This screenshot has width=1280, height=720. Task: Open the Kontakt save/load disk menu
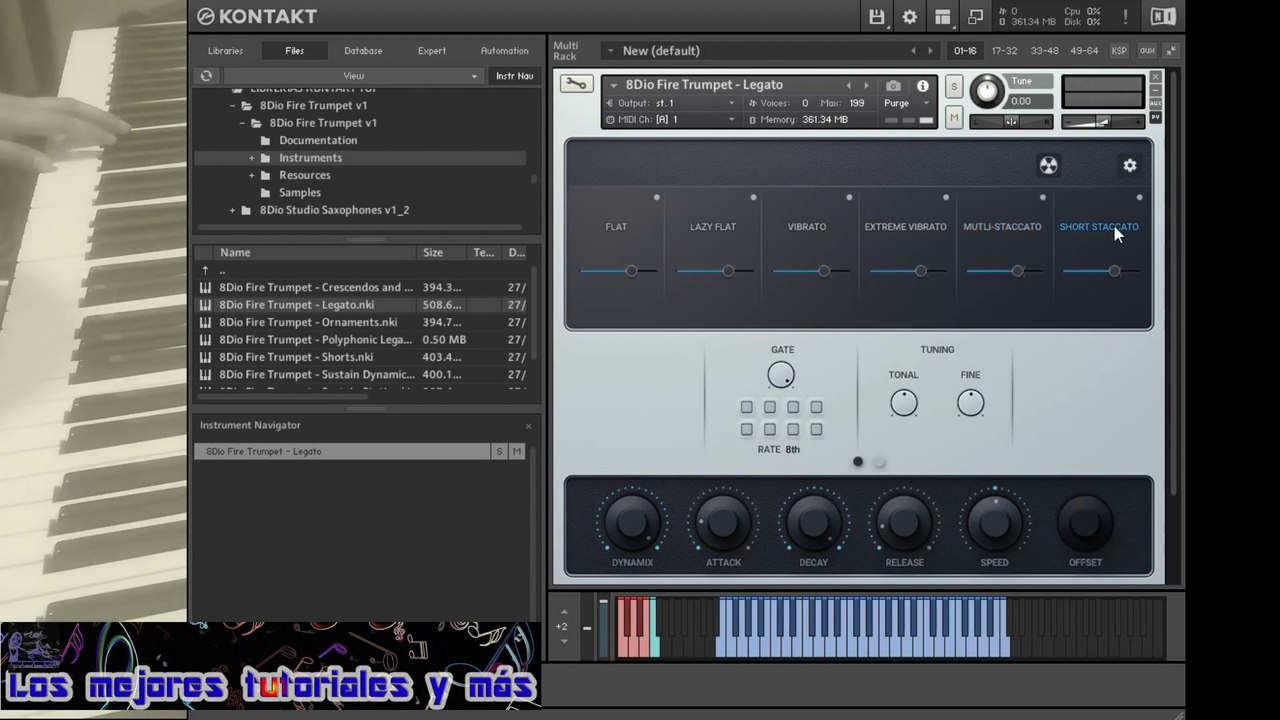877,17
